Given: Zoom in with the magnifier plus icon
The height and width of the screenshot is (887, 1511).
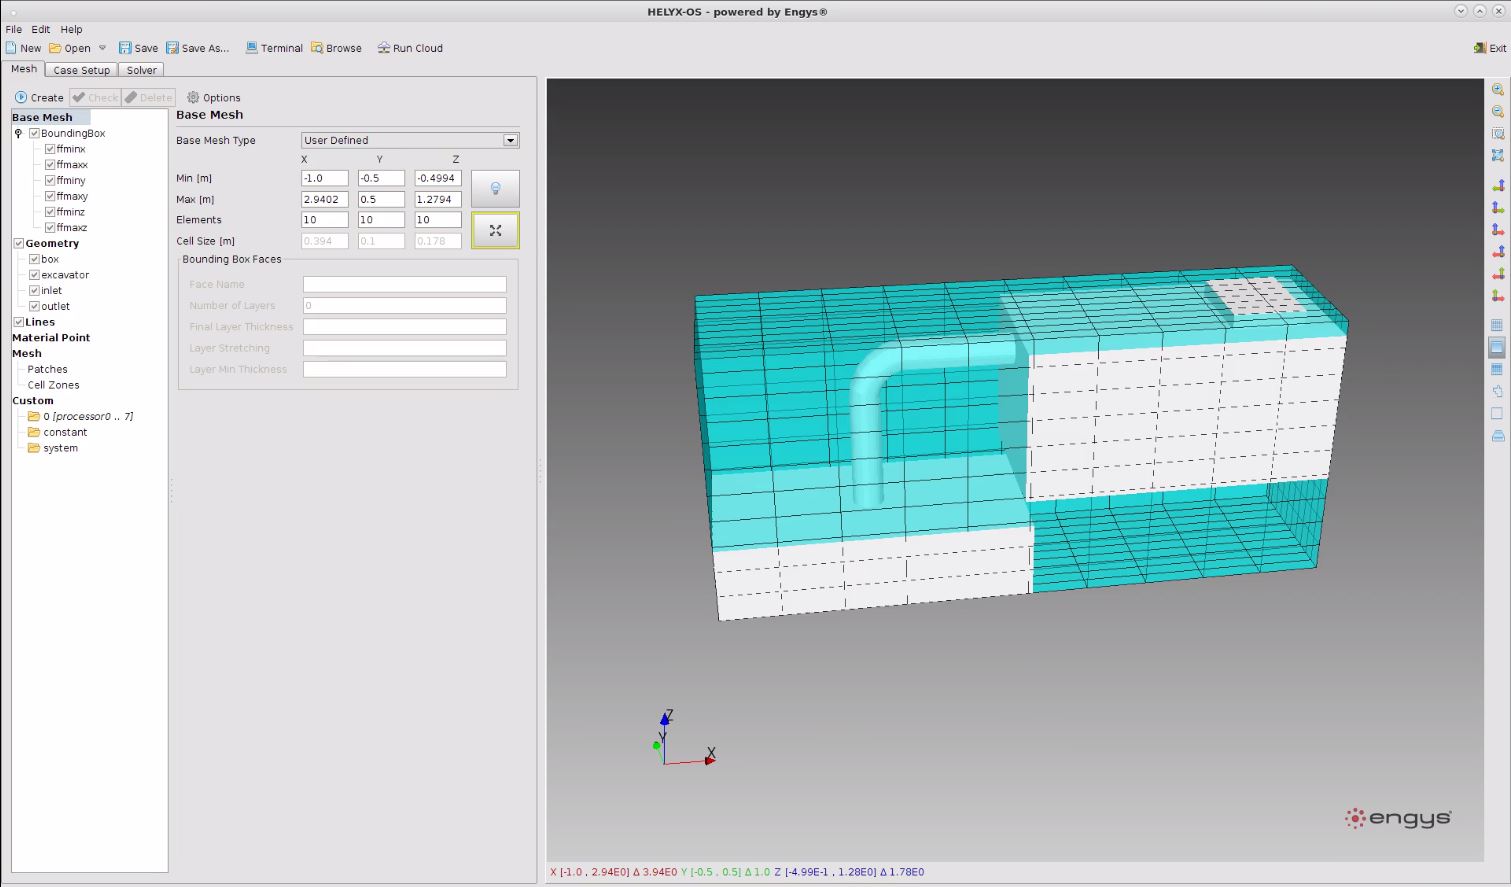Looking at the screenshot, I should (x=1497, y=90).
